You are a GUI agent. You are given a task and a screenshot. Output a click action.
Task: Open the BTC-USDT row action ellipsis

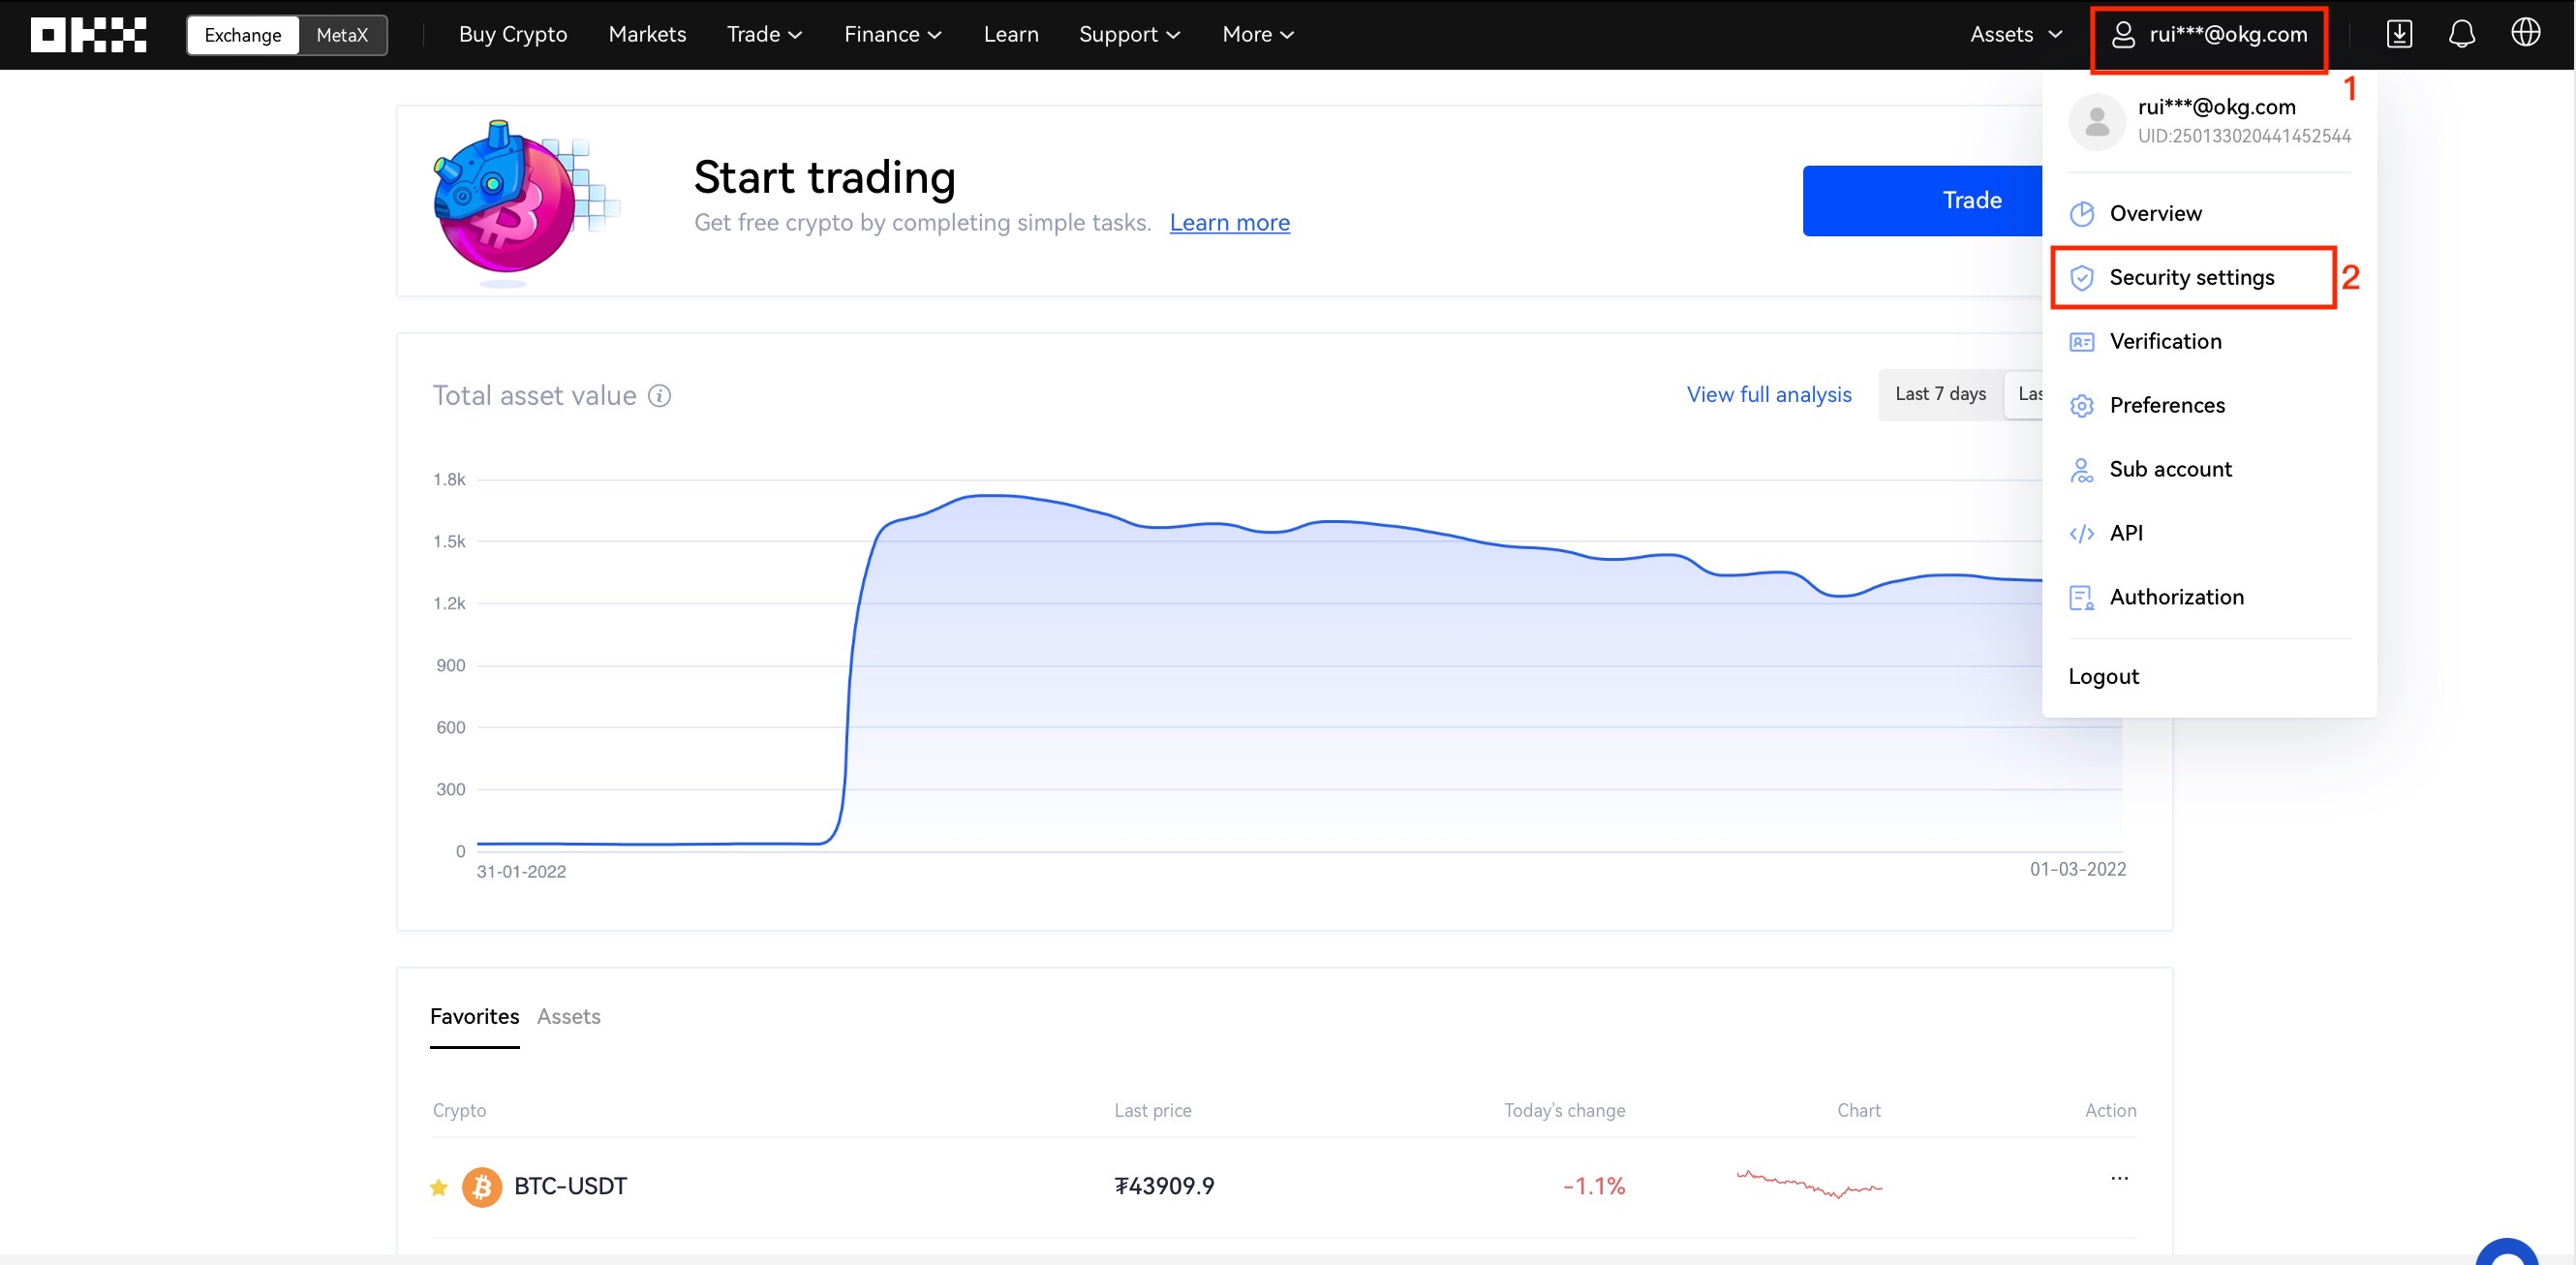2119,1178
